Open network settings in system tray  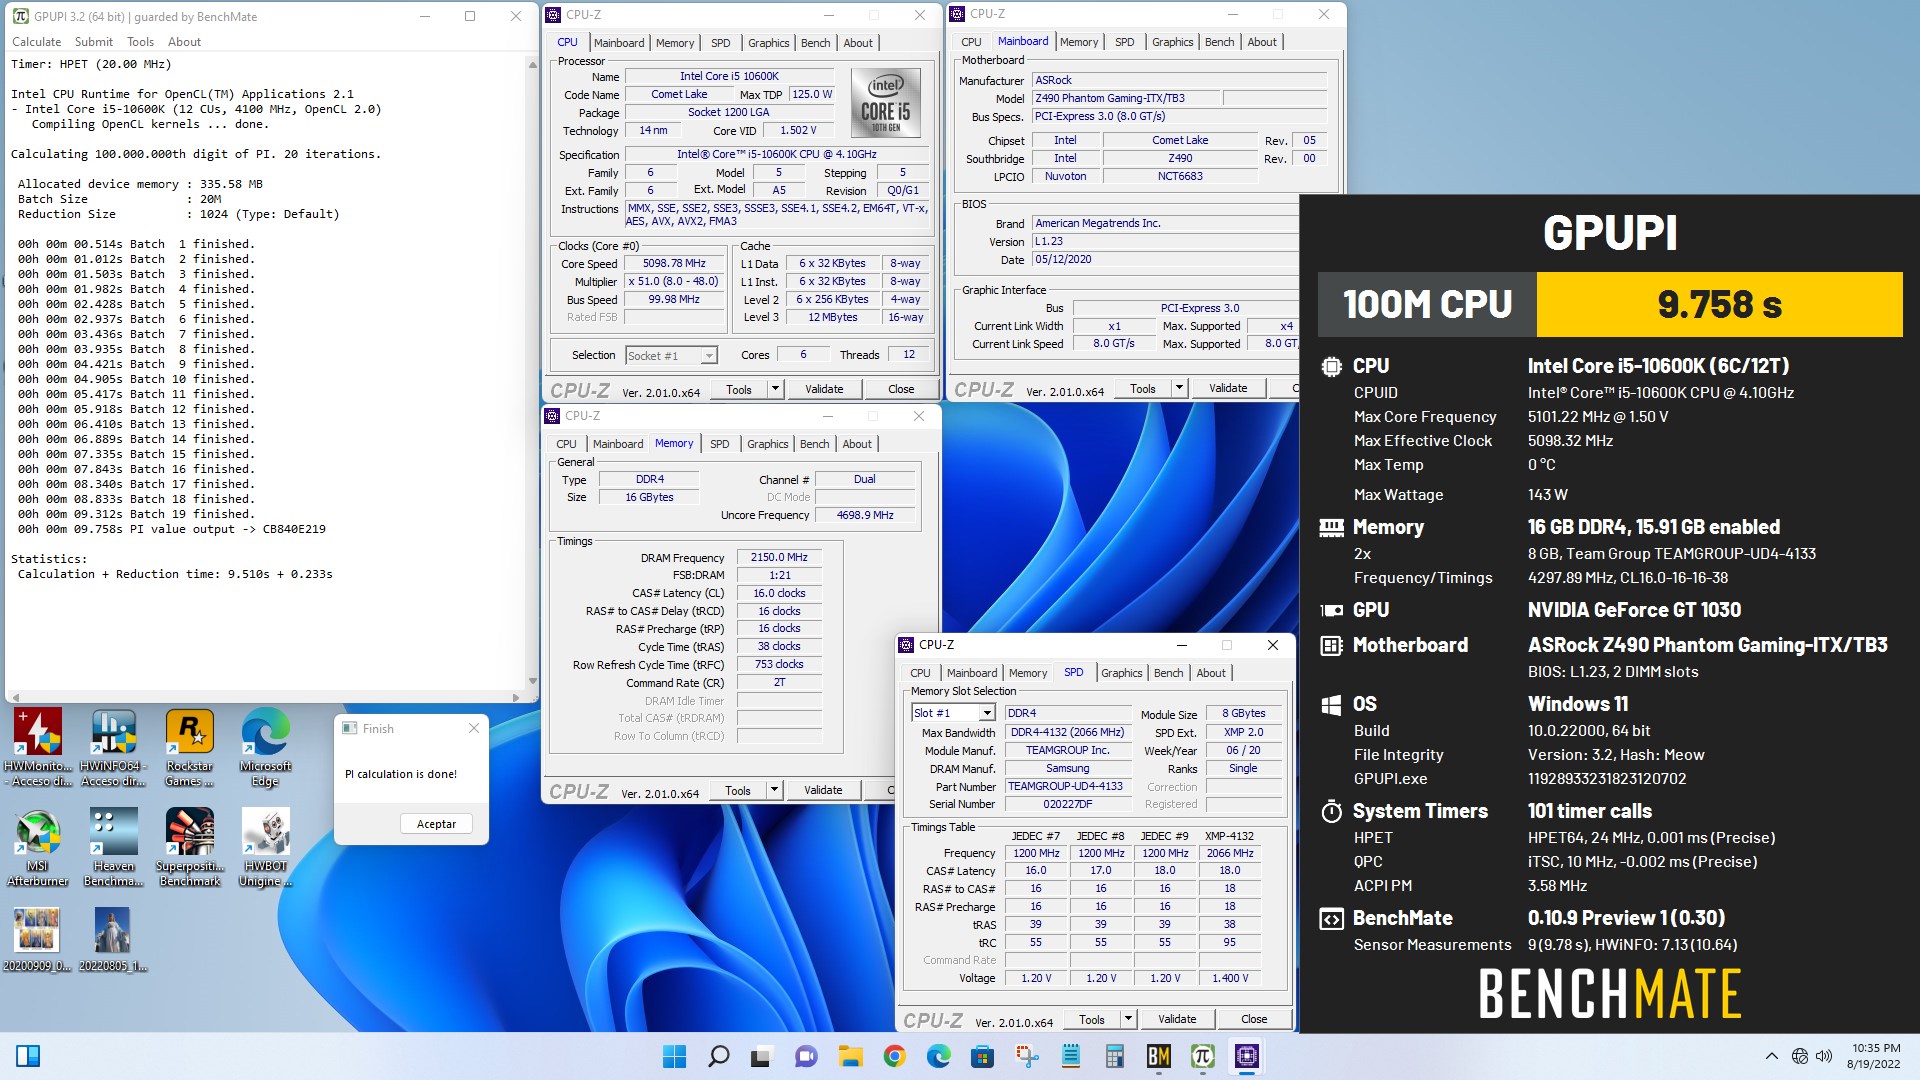pos(1799,1056)
